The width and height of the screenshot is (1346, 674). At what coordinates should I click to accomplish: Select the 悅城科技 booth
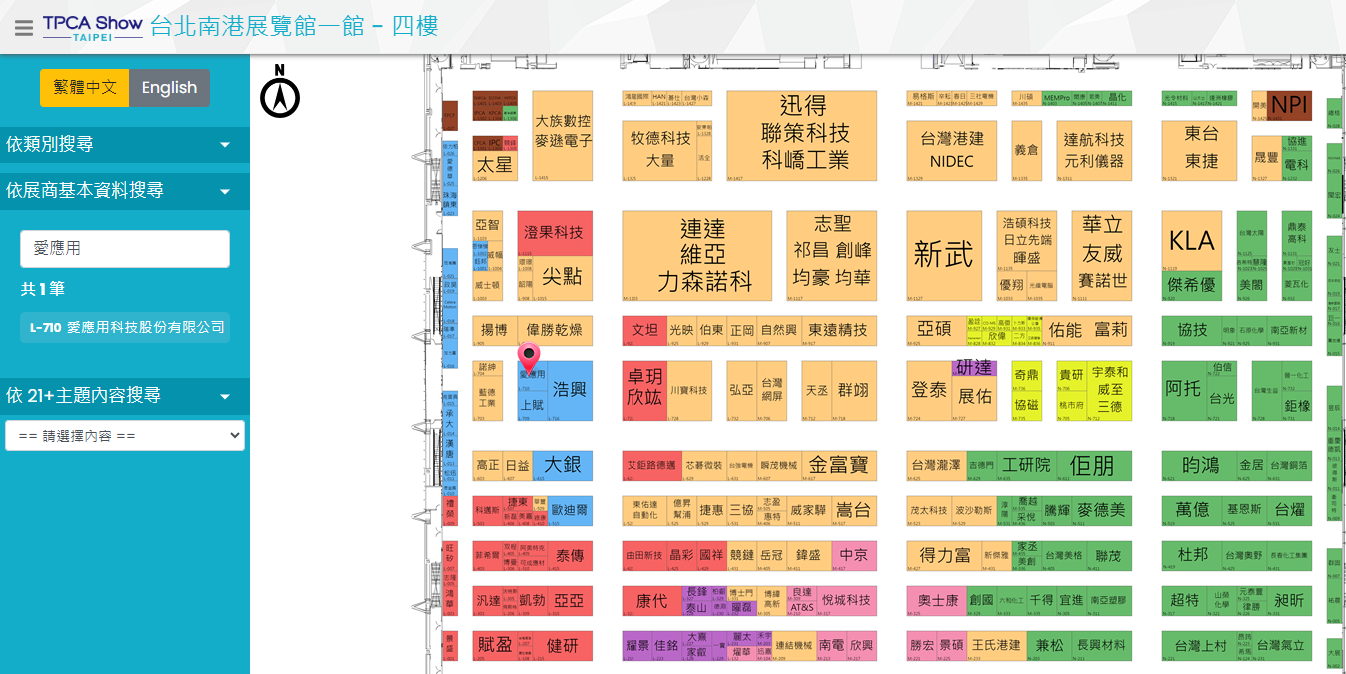click(x=847, y=600)
